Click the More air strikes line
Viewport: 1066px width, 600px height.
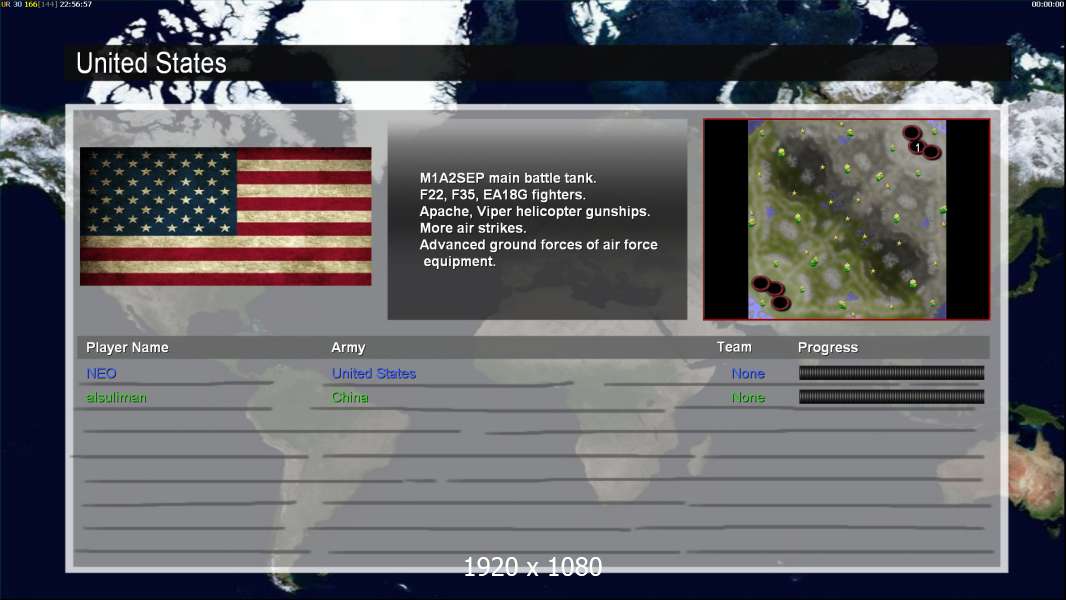coord(472,228)
